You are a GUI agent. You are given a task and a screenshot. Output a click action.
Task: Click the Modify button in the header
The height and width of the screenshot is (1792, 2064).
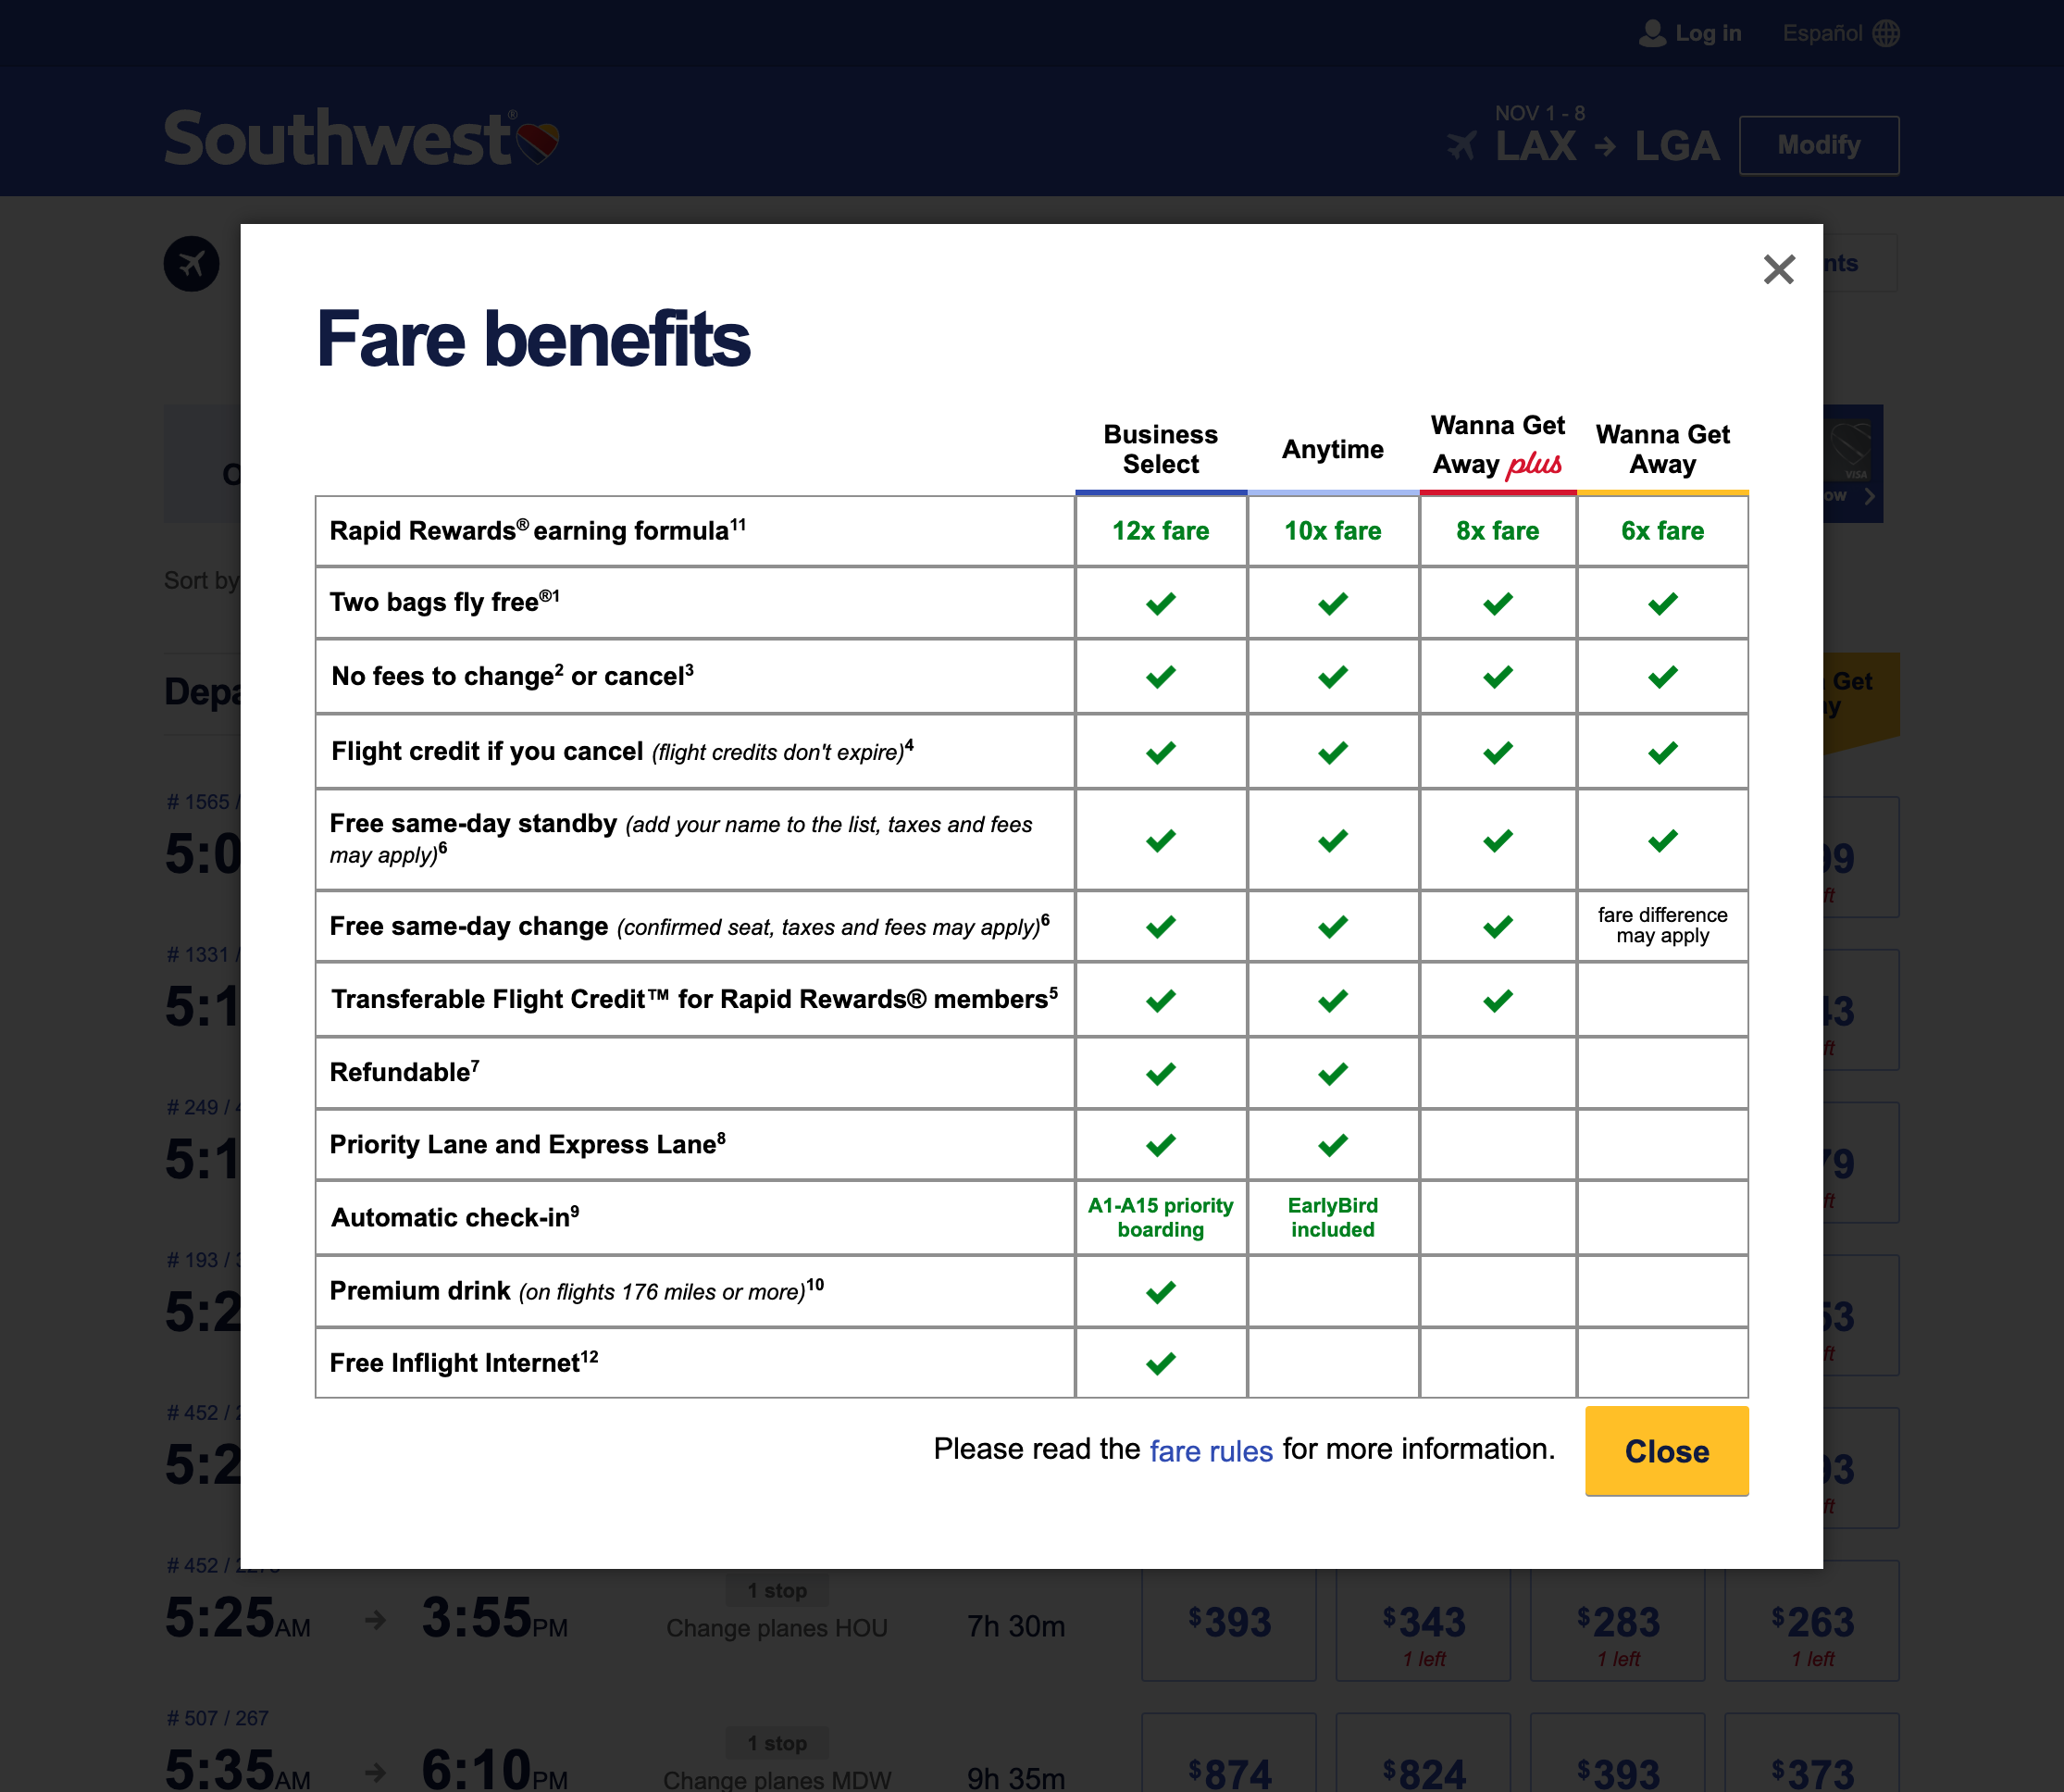pos(1819,144)
